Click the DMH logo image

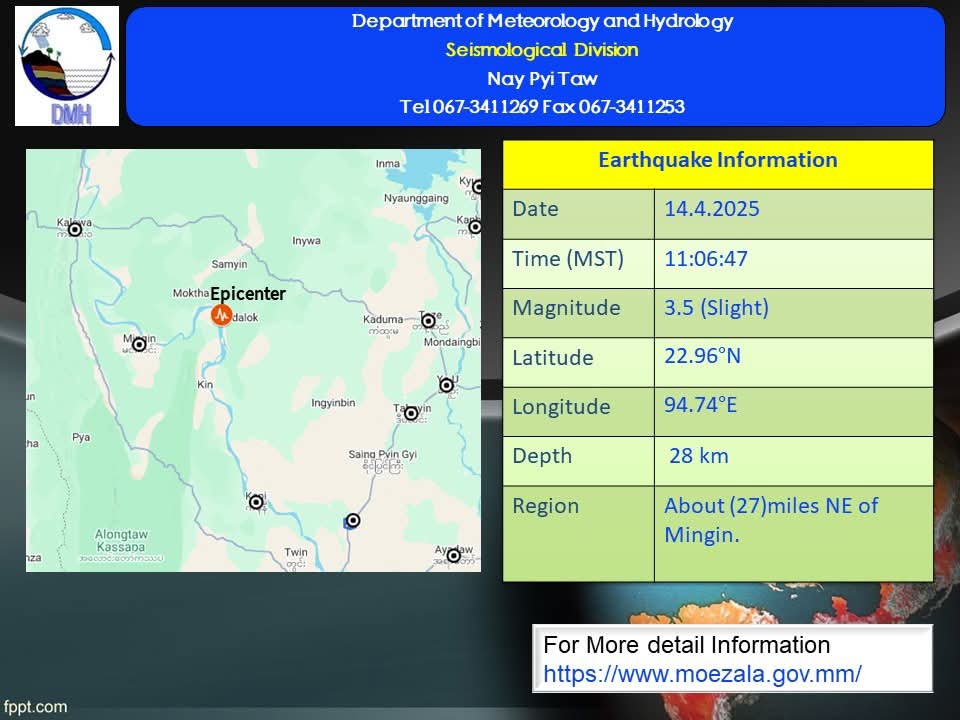(x=67, y=66)
